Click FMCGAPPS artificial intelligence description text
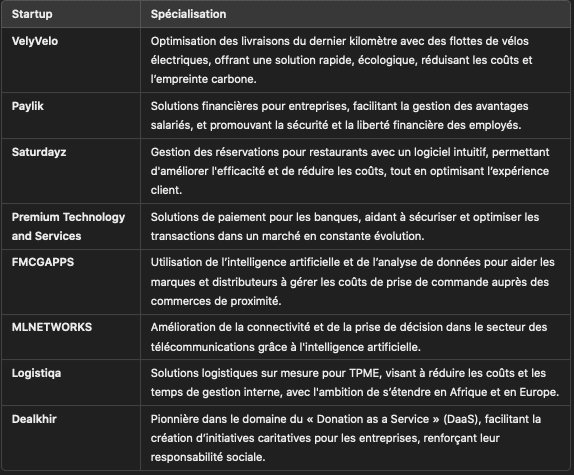Viewport: 574px width, 475px height. (353, 282)
